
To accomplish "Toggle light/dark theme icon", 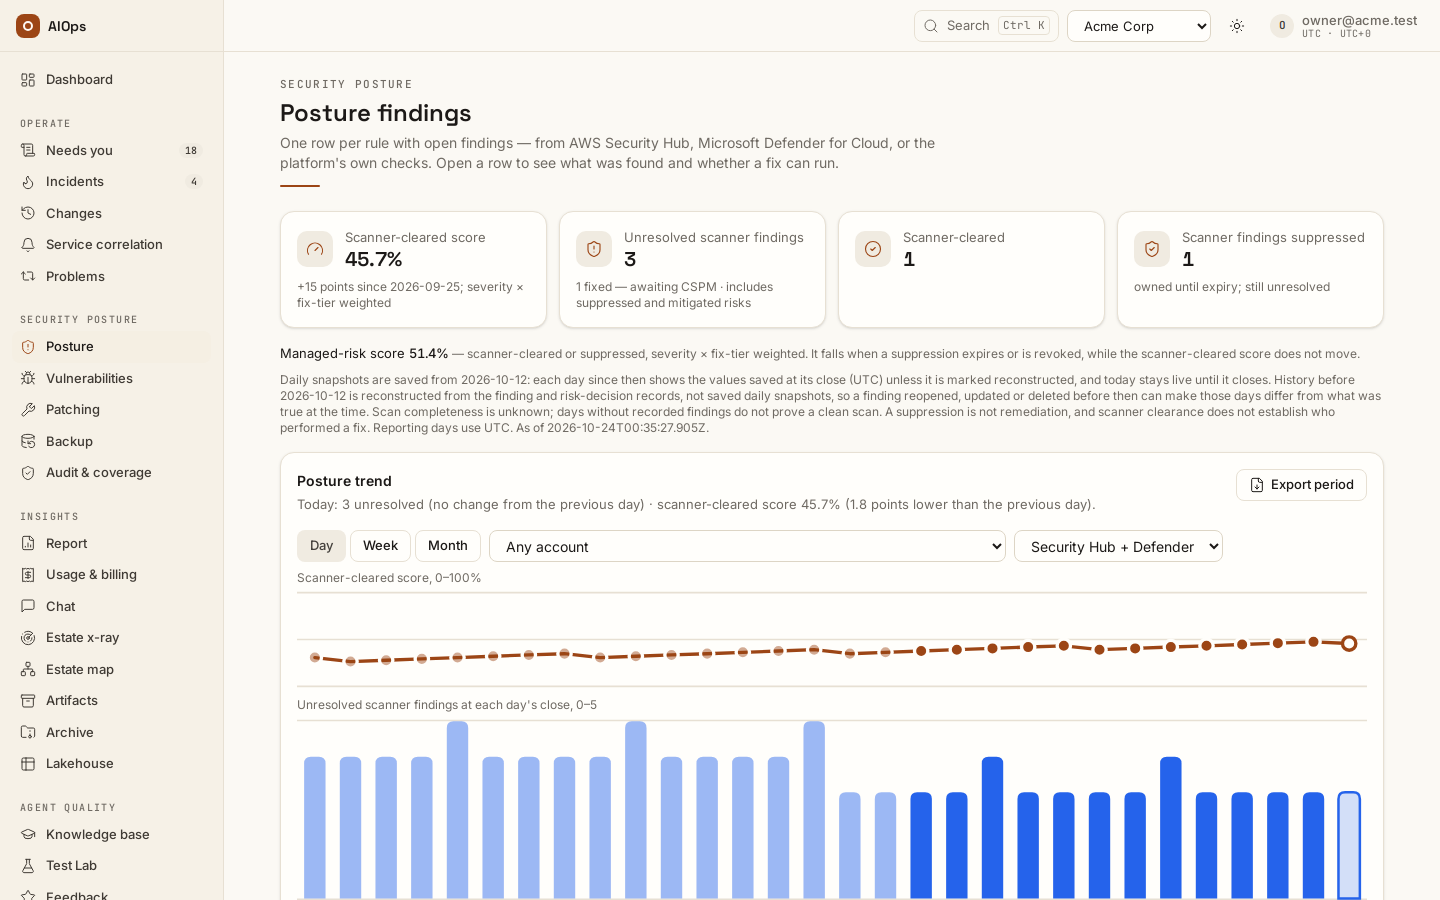I will coord(1237,26).
